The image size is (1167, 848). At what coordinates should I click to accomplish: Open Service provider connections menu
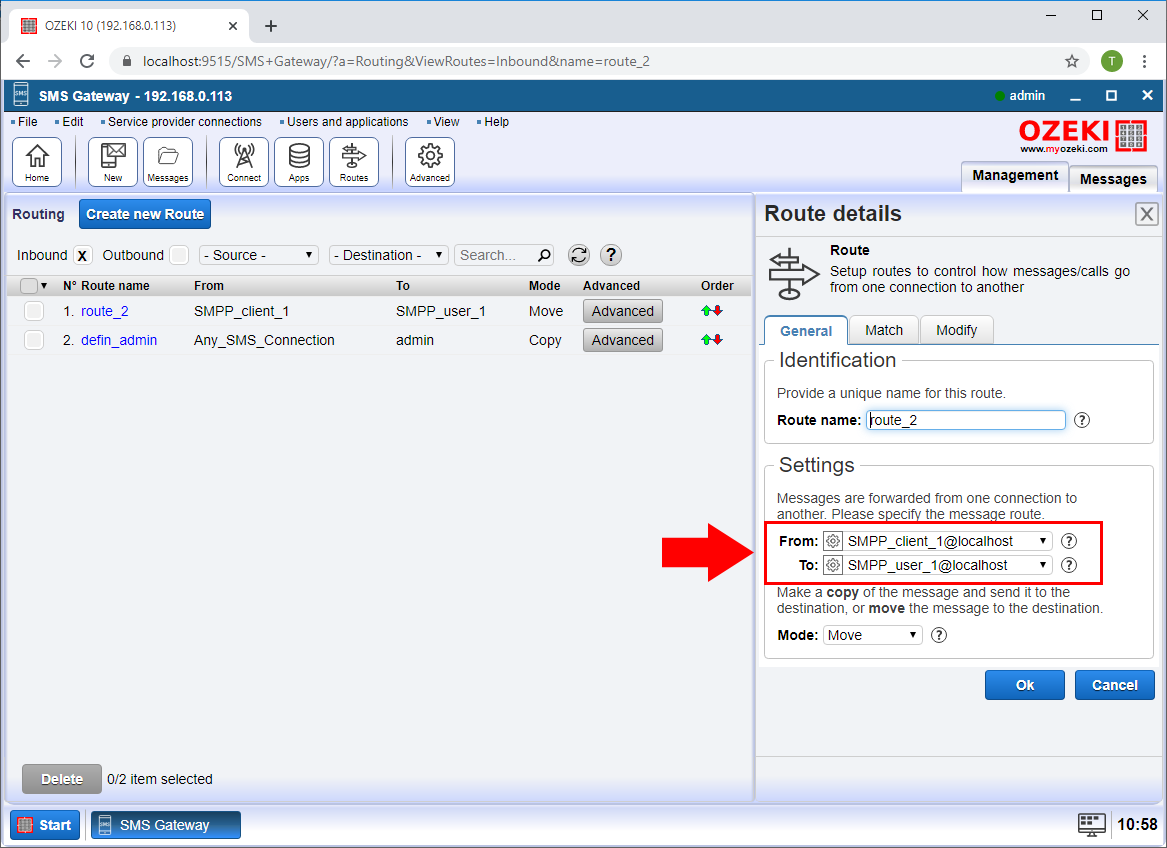[185, 122]
